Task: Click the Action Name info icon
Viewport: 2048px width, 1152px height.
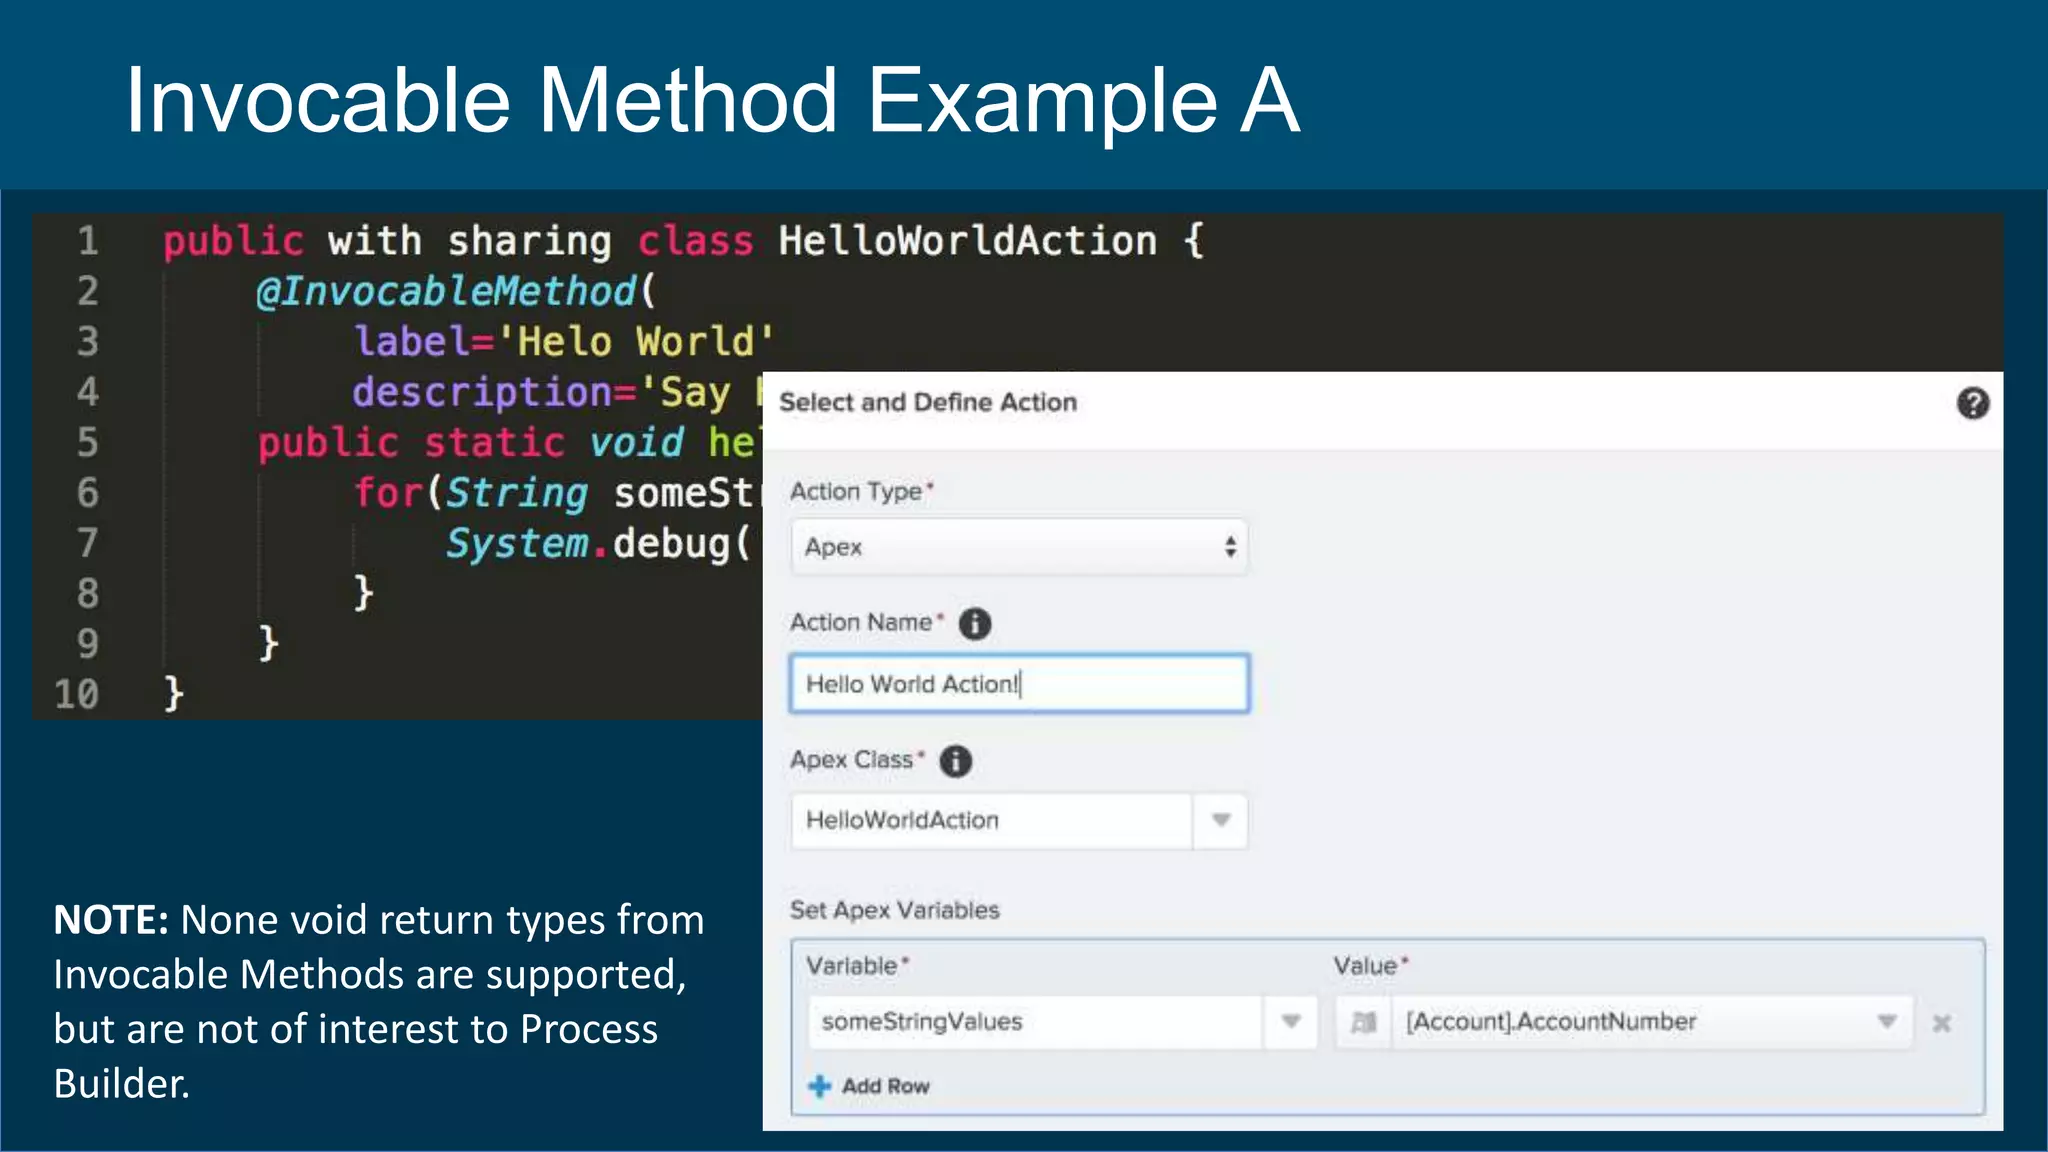Action: pyautogui.click(x=974, y=623)
